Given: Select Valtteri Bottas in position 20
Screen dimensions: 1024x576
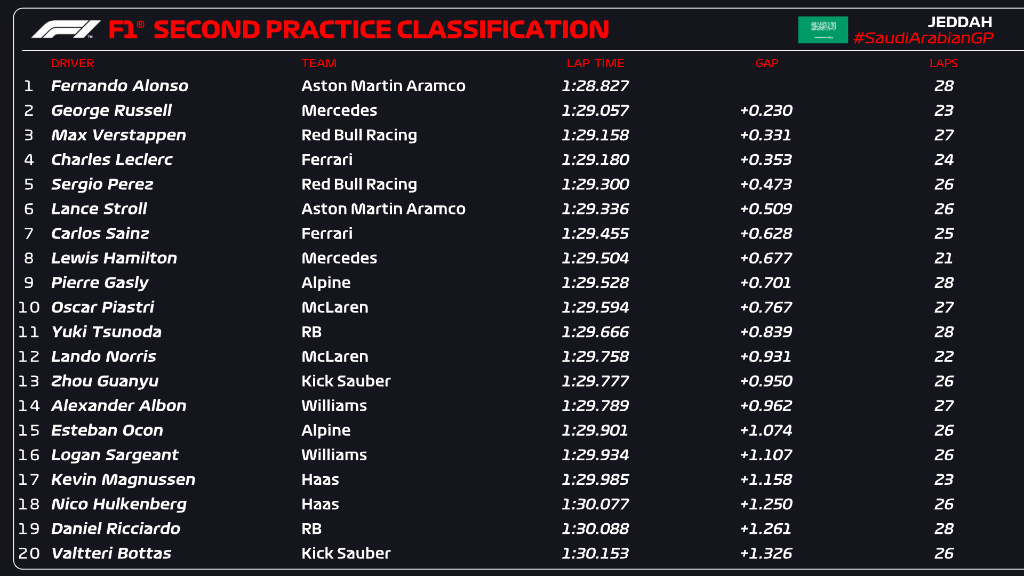Looking at the screenshot, I should [111, 553].
